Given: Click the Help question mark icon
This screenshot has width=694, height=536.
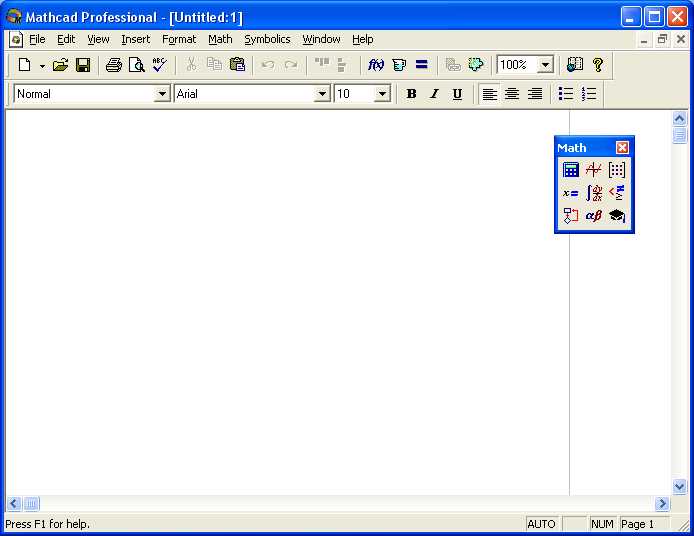Looking at the screenshot, I should [x=598, y=65].
